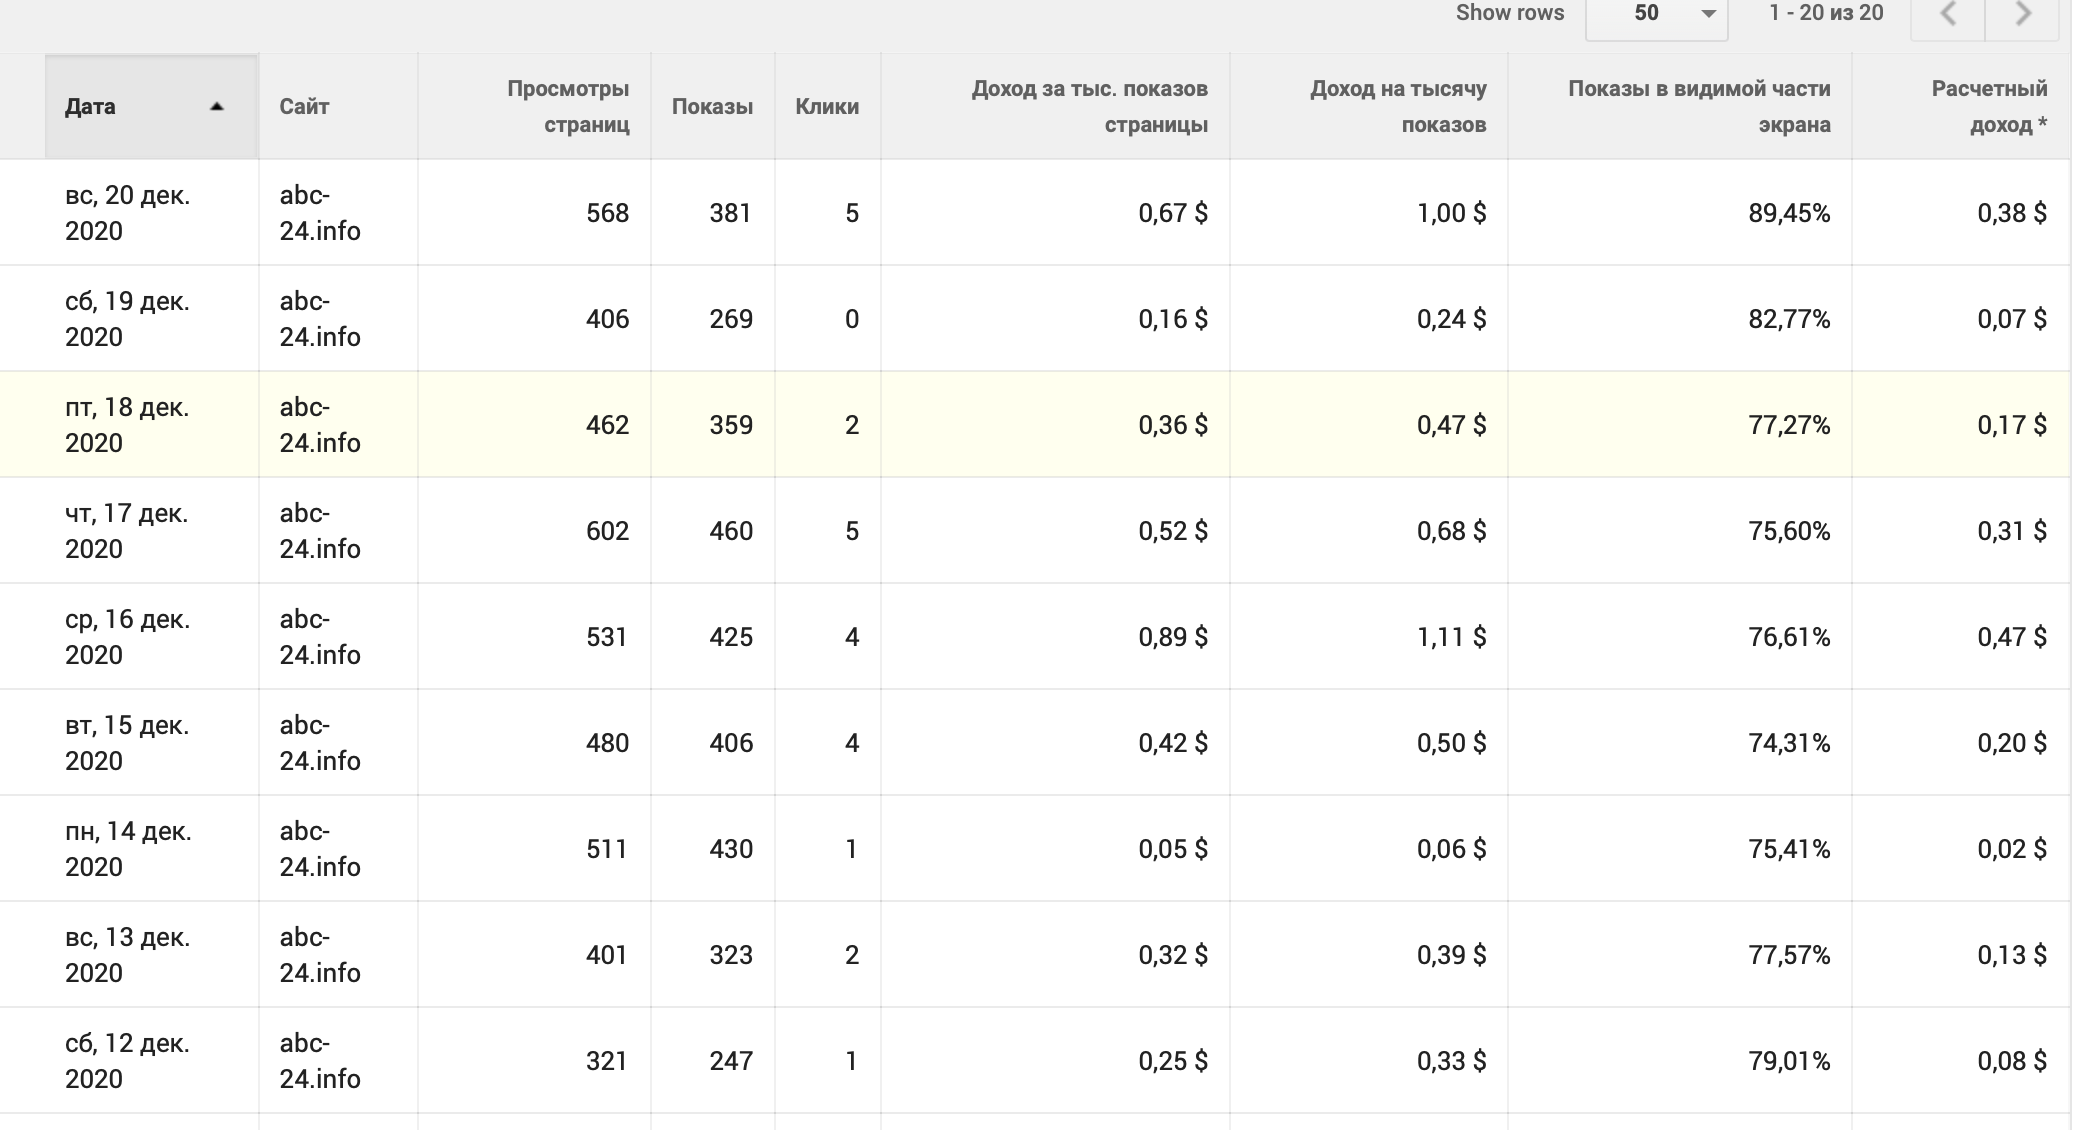Click viewability value 77,27%
The height and width of the screenshot is (1130, 2078).
click(1789, 425)
